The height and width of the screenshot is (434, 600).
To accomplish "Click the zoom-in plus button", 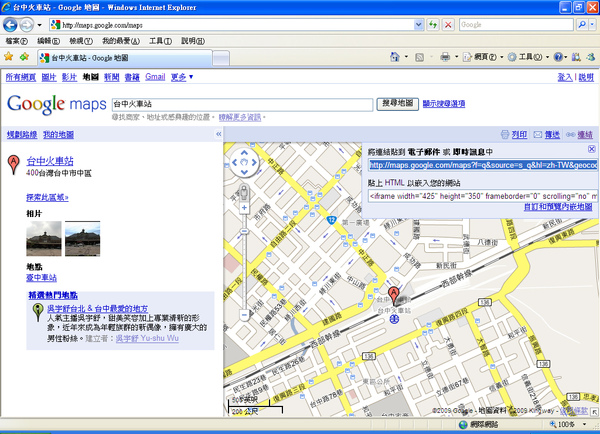I will 244,208.
